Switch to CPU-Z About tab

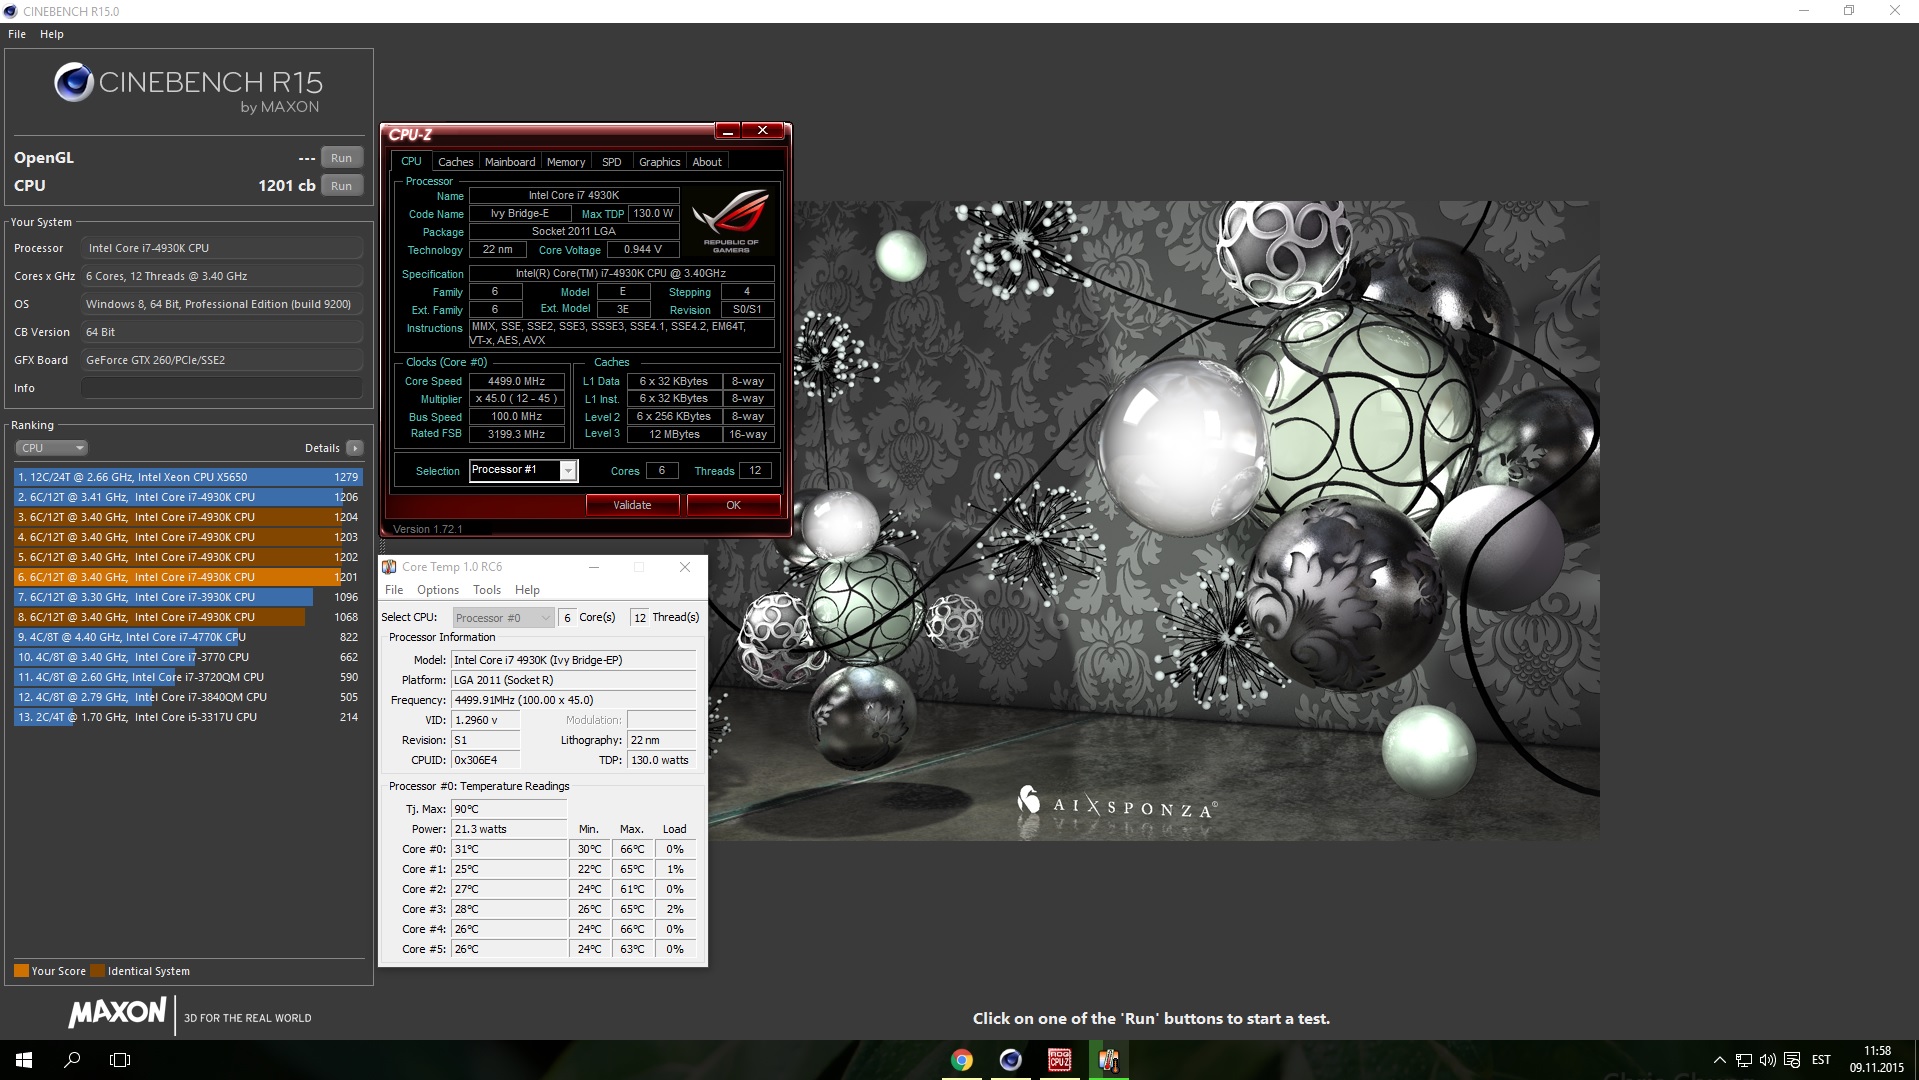tap(707, 162)
